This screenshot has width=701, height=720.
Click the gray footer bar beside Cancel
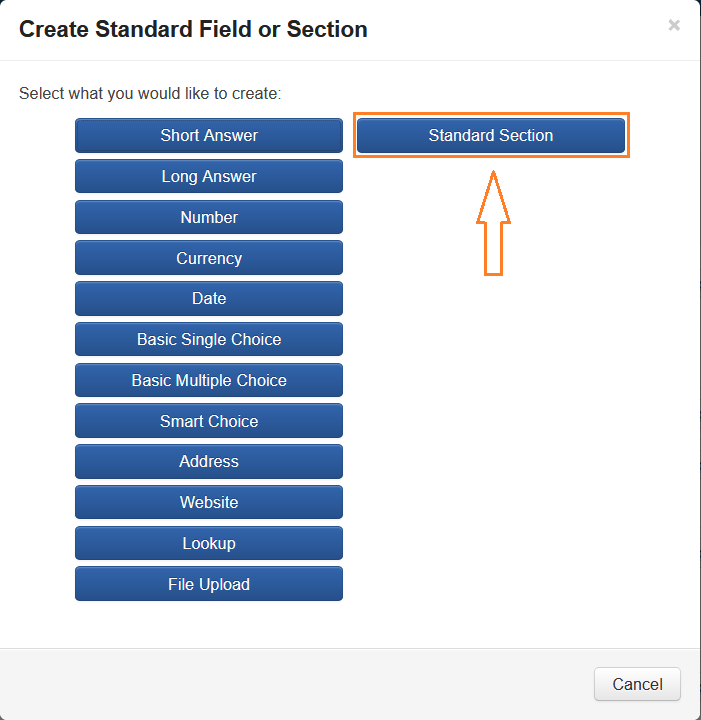pyautogui.click(x=300, y=684)
